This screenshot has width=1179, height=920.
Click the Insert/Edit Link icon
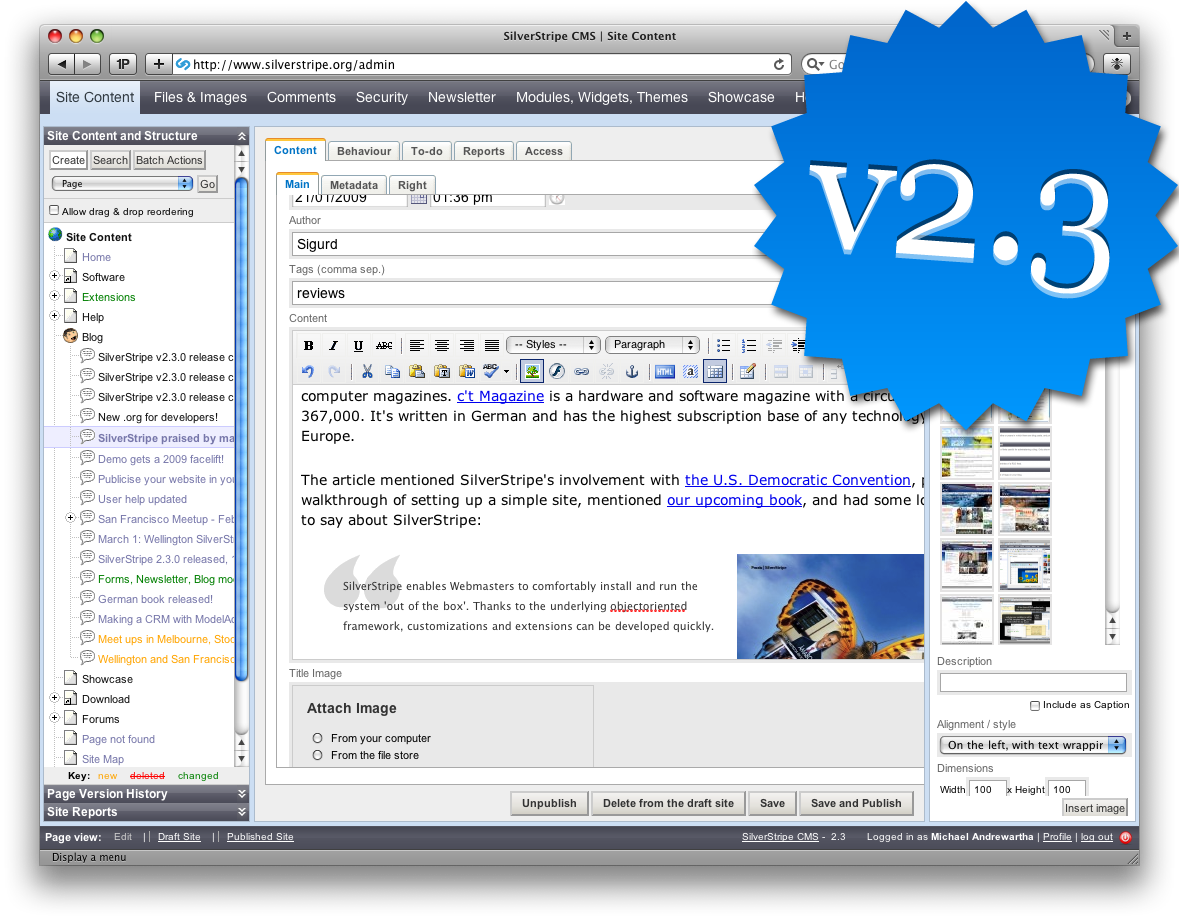point(580,371)
